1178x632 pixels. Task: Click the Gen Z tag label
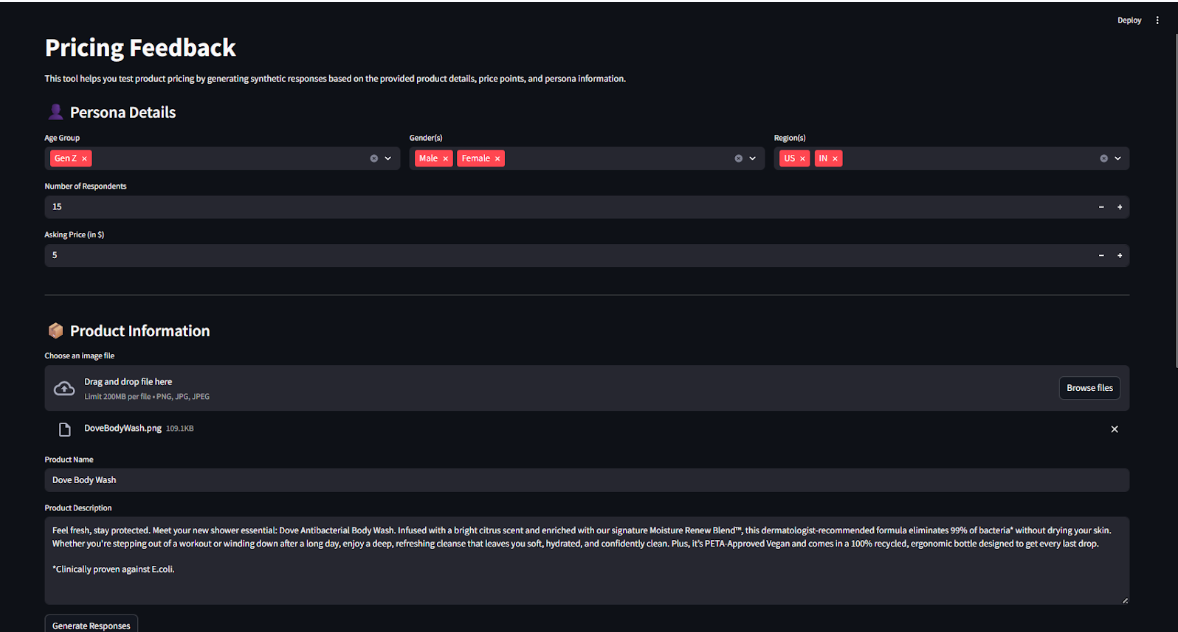(x=65, y=159)
